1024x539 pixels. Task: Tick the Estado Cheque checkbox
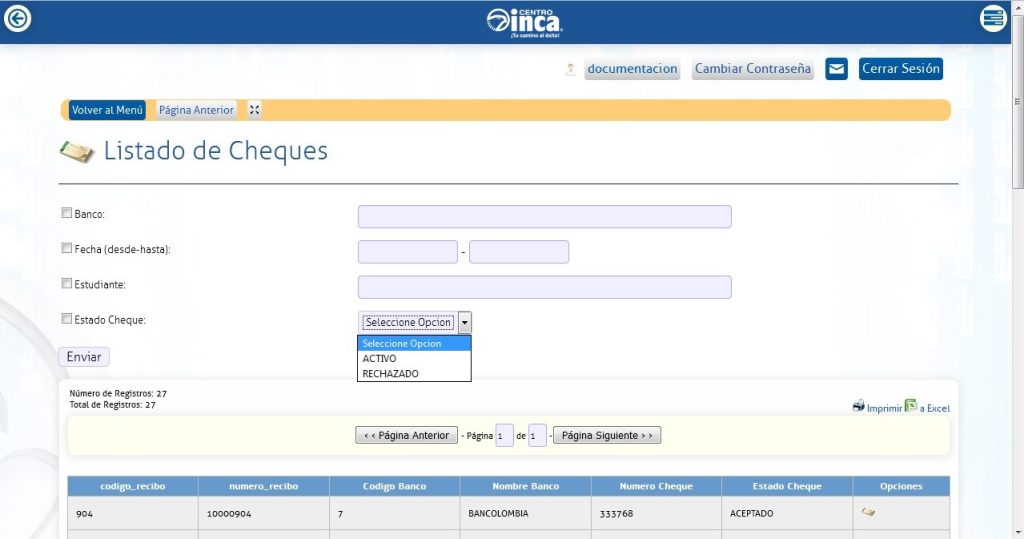click(x=67, y=319)
